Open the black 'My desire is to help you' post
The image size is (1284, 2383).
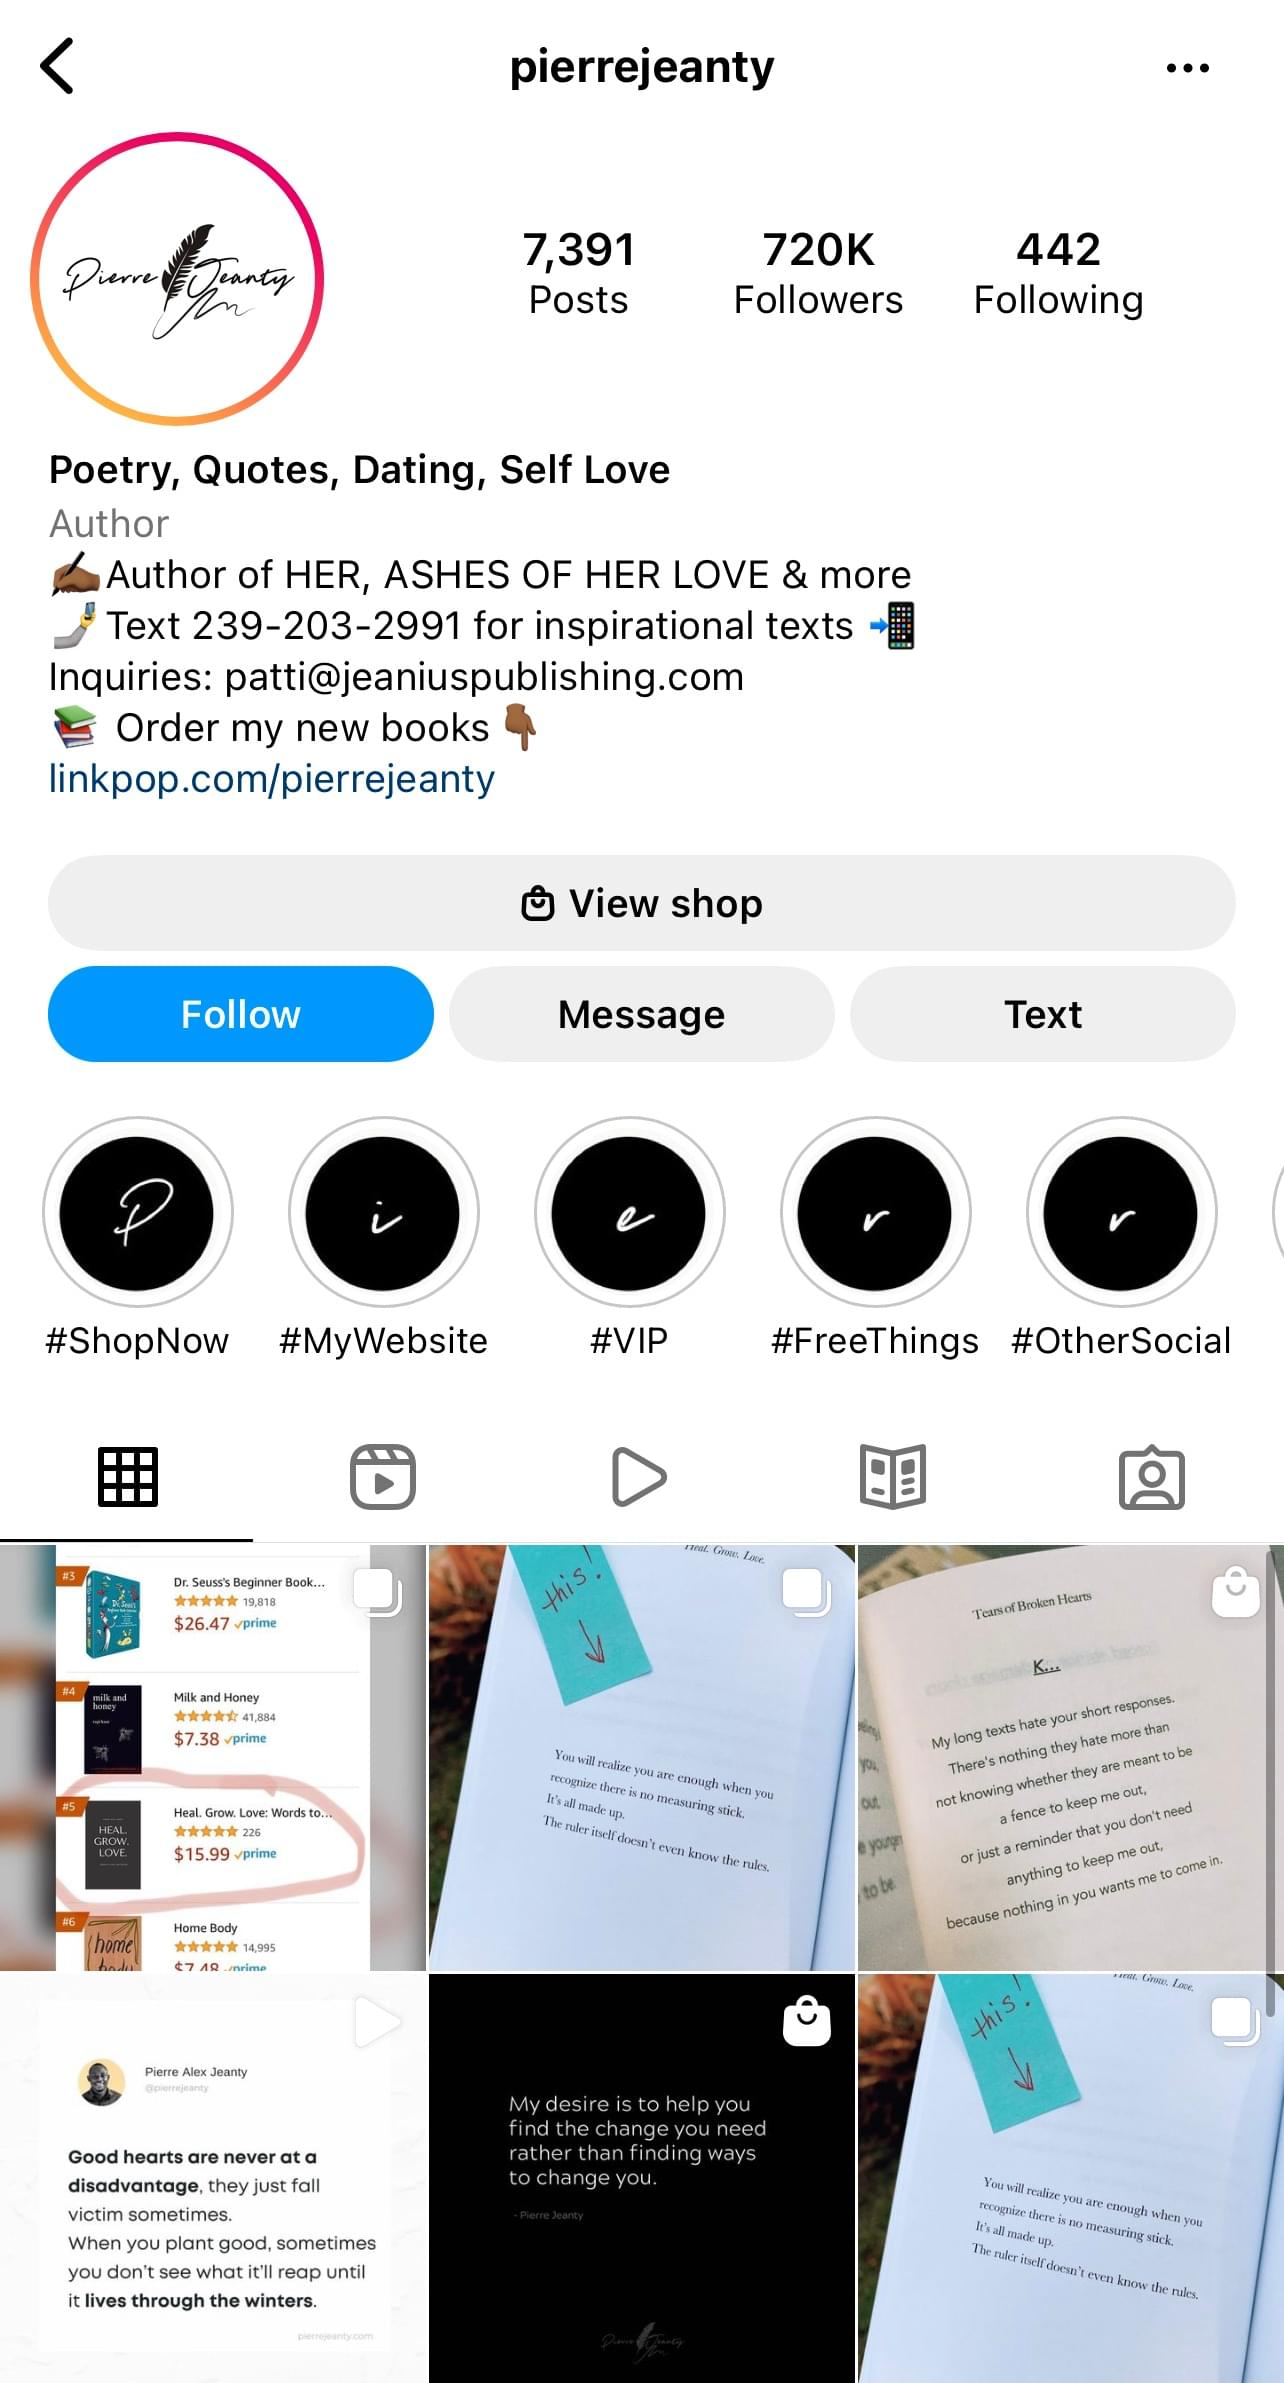[642, 2178]
